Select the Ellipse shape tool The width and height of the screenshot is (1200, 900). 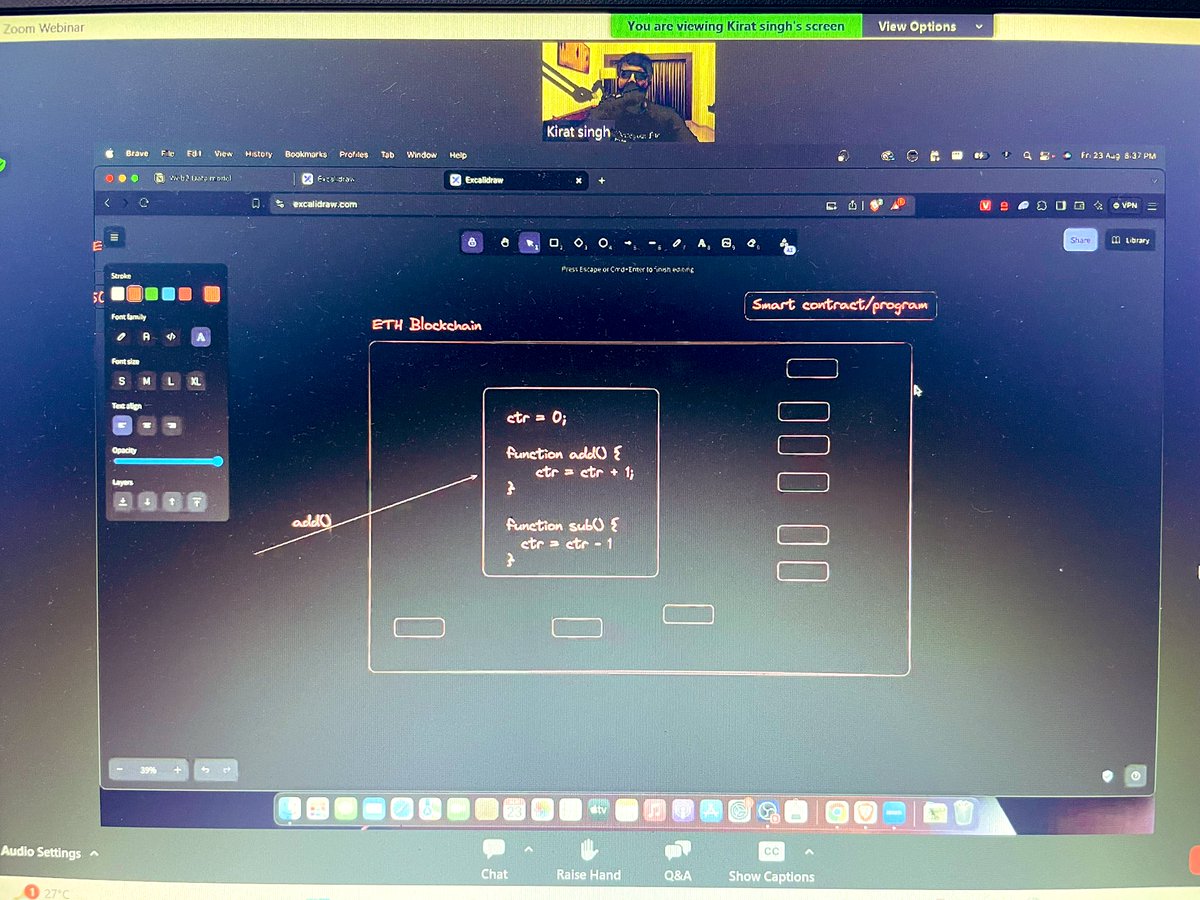click(x=604, y=242)
